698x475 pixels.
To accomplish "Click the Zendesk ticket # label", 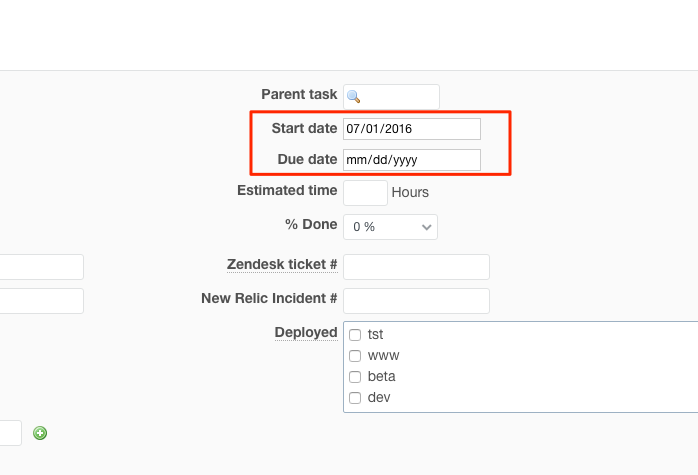I will 282,264.
